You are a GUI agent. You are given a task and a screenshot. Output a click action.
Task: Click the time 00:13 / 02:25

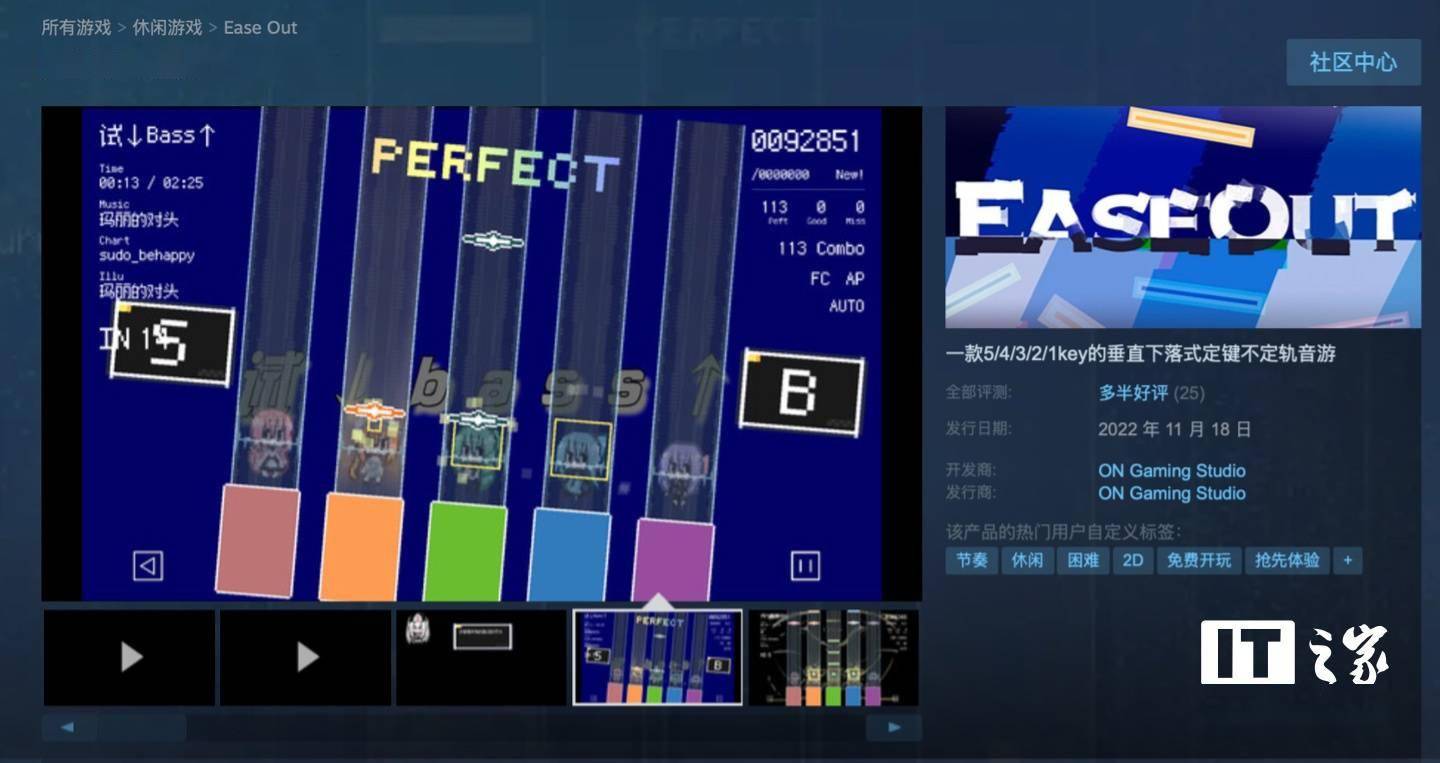[x=151, y=183]
